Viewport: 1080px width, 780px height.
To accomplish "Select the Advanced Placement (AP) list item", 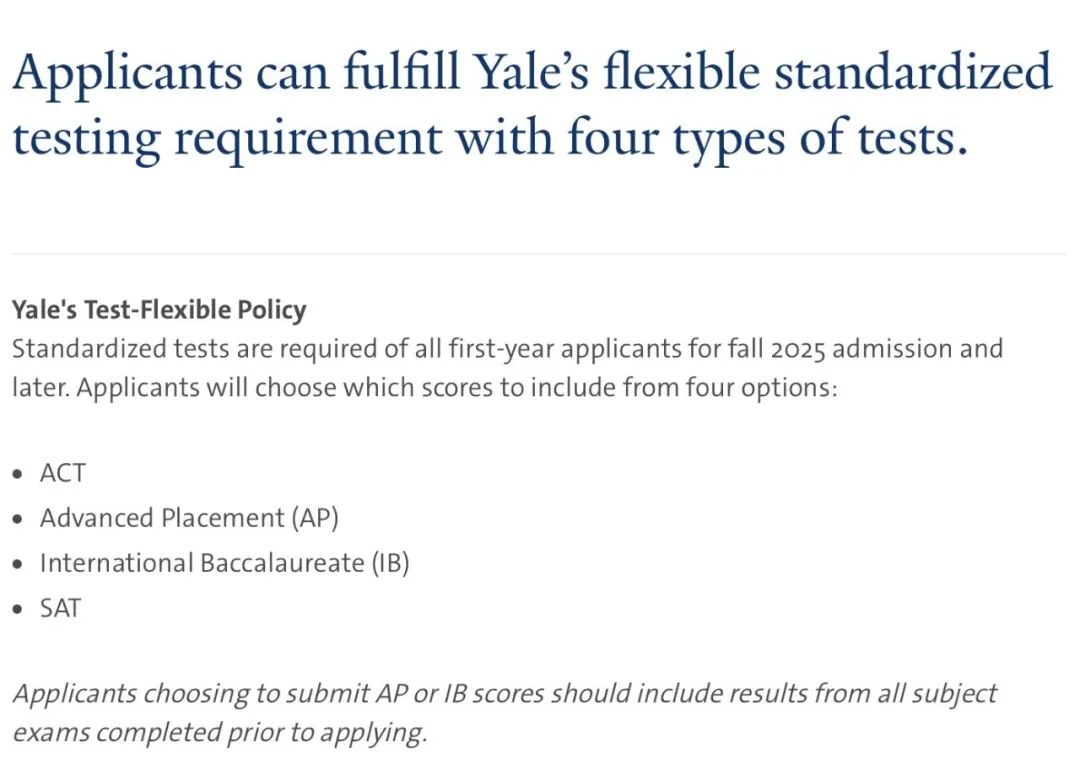I will pyautogui.click(x=189, y=518).
